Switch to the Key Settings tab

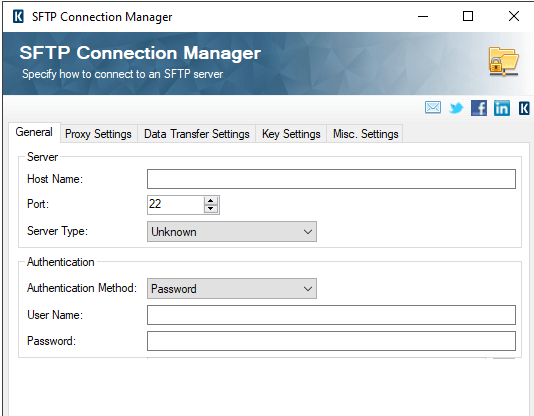point(291,134)
